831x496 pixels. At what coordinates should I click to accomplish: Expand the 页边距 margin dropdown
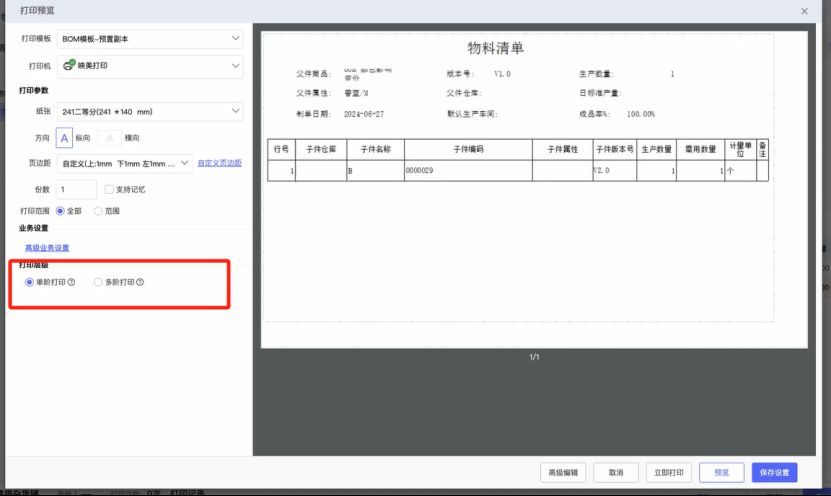point(124,163)
